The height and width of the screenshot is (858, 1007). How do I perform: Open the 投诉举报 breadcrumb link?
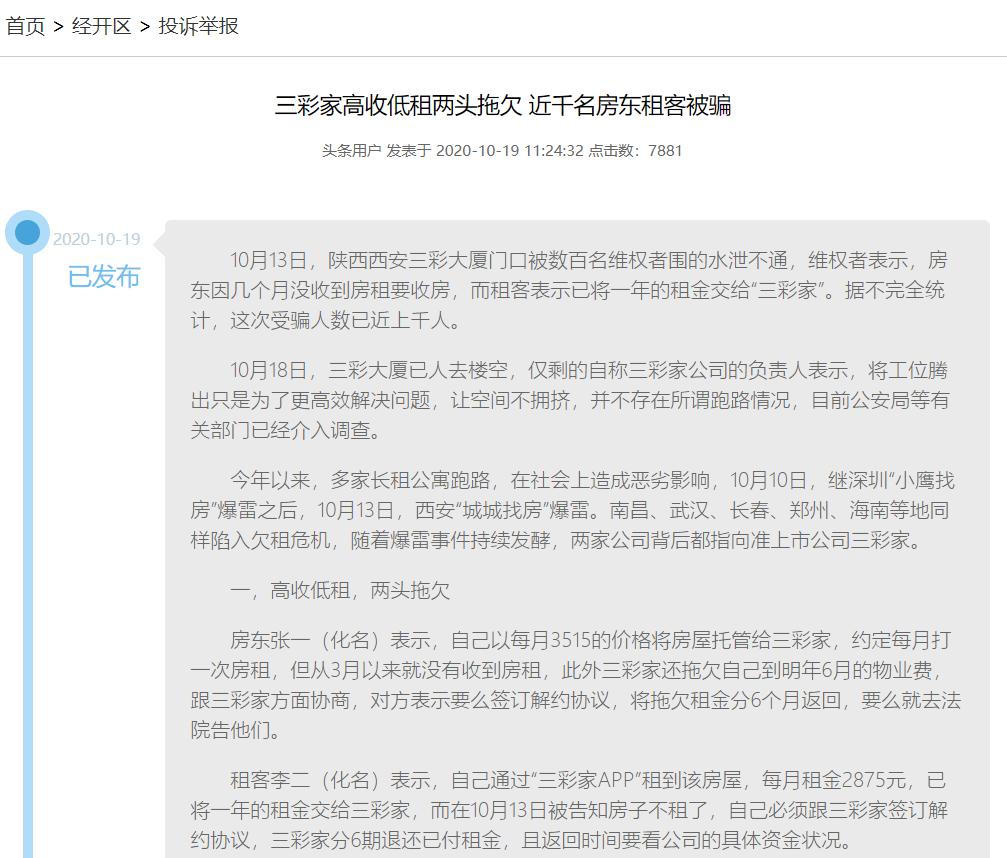click(x=198, y=26)
